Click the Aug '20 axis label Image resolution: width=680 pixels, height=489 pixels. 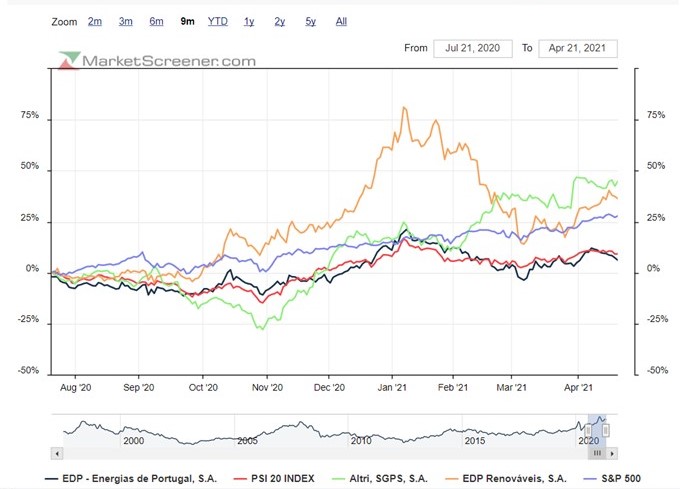[75, 388]
